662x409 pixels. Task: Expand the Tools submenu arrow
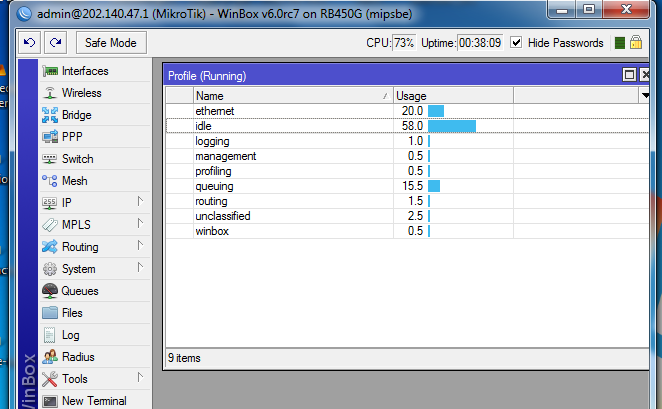(x=140, y=377)
